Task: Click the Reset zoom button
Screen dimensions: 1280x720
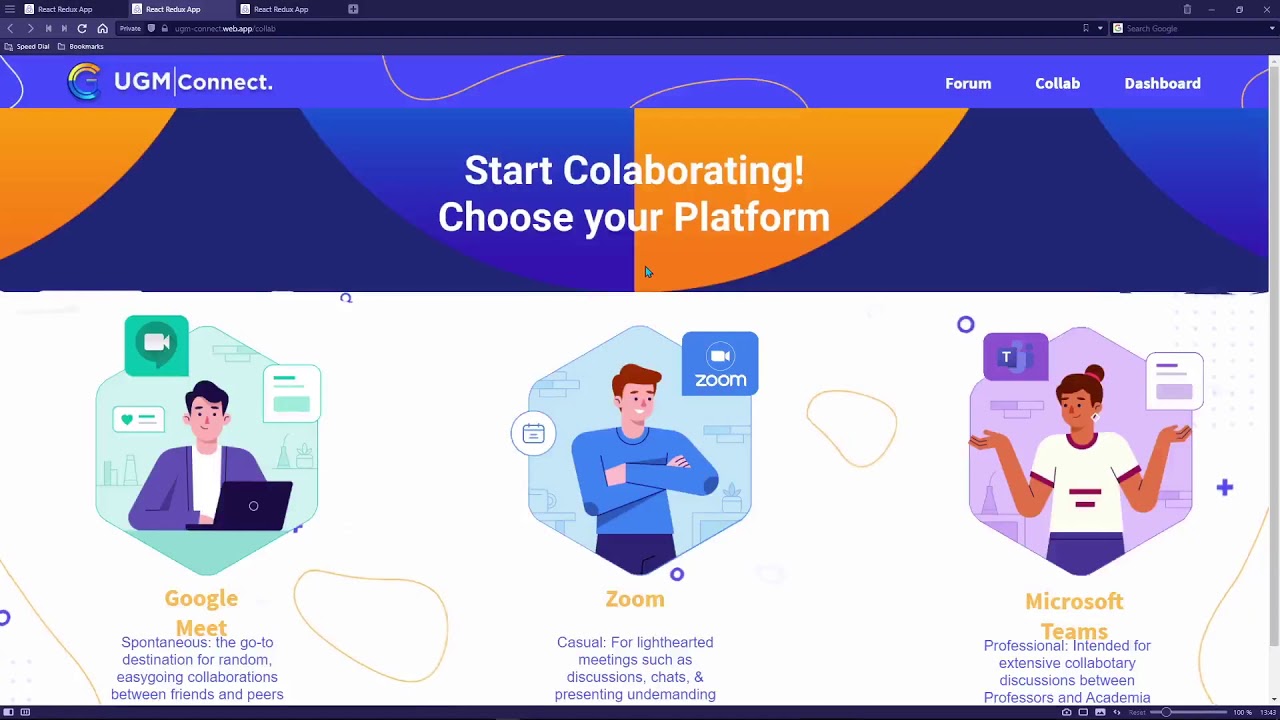Action: (x=1137, y=712)
